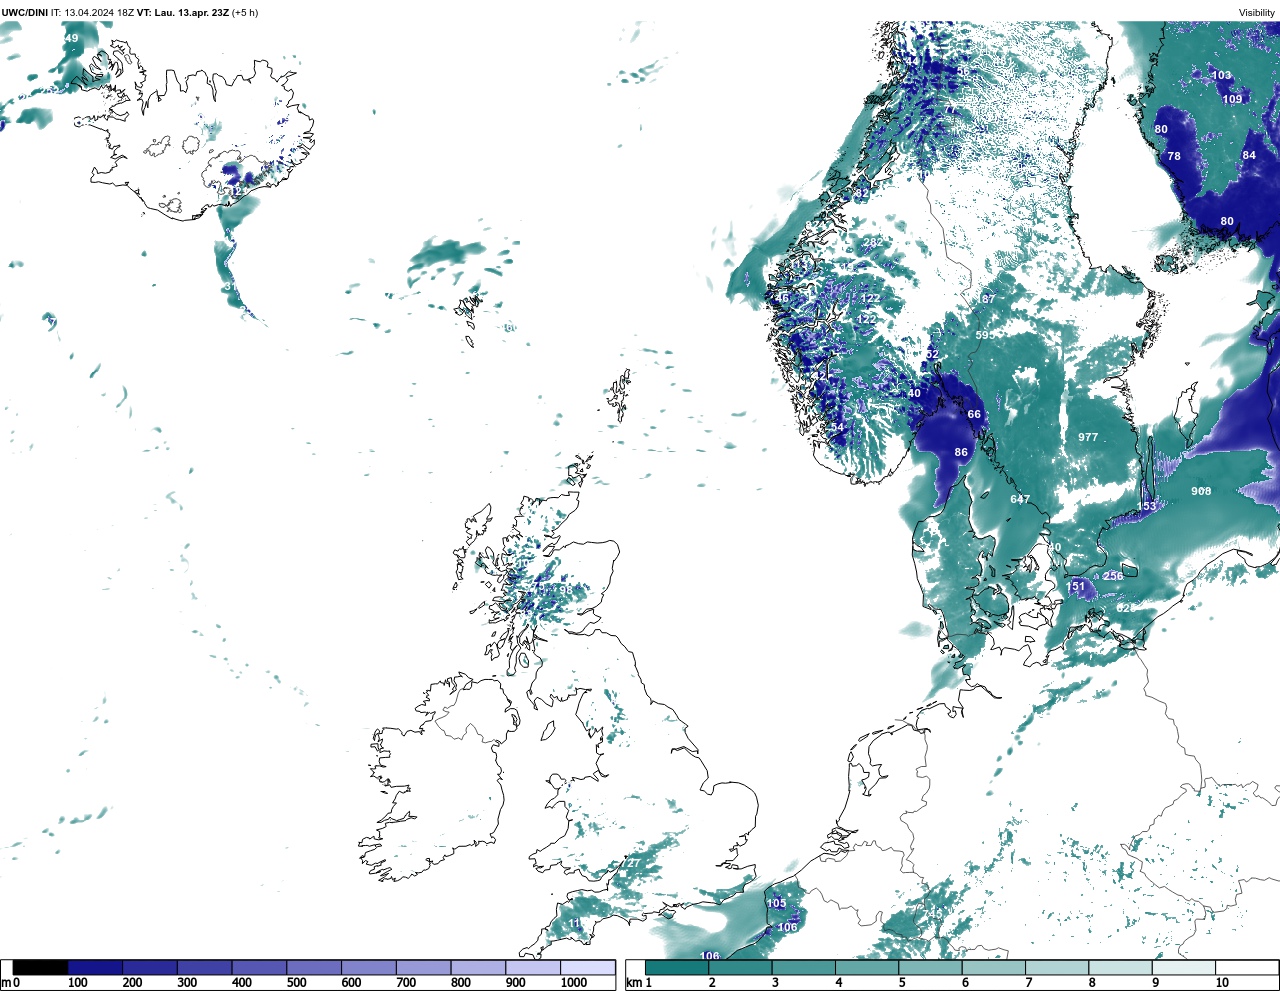Click the '109' visibility value over Finland
Image resolution: width=1280 pixels, height=991 pixels.
click(1232, 99)
